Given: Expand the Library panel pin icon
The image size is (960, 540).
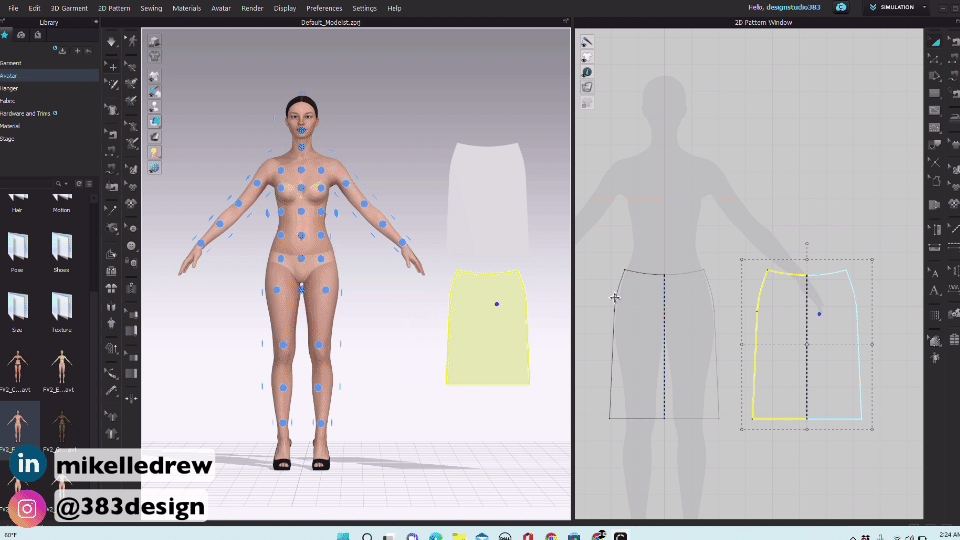Looking at the screenshot, I should point(96,22).
